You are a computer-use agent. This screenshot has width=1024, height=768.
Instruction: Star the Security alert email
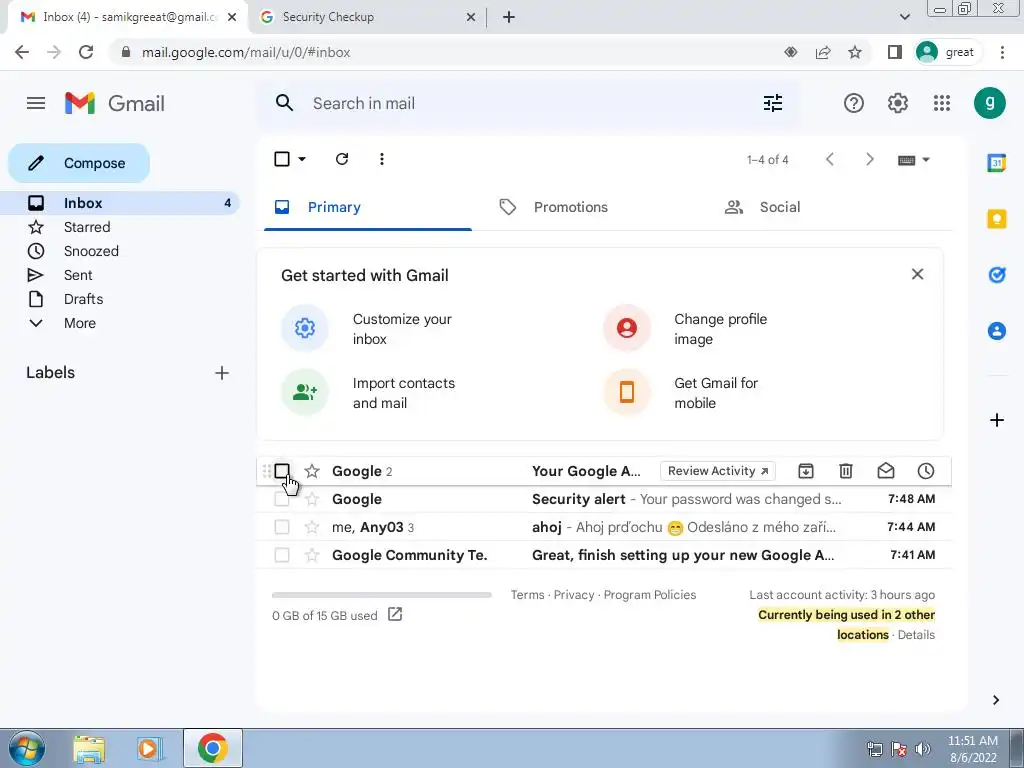point(312,499)
